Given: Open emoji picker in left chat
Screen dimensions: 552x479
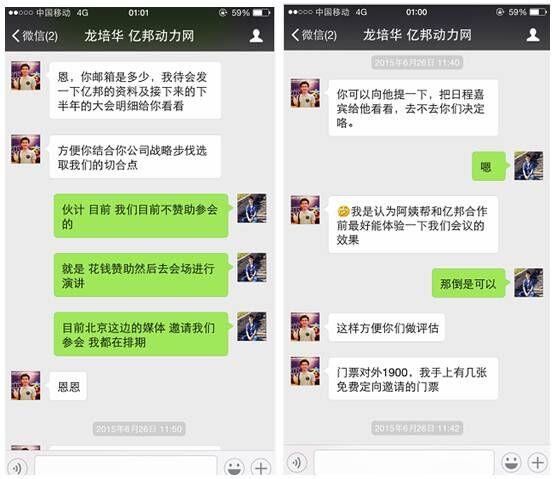Looking at the screenshot, I should pos(234,468).
